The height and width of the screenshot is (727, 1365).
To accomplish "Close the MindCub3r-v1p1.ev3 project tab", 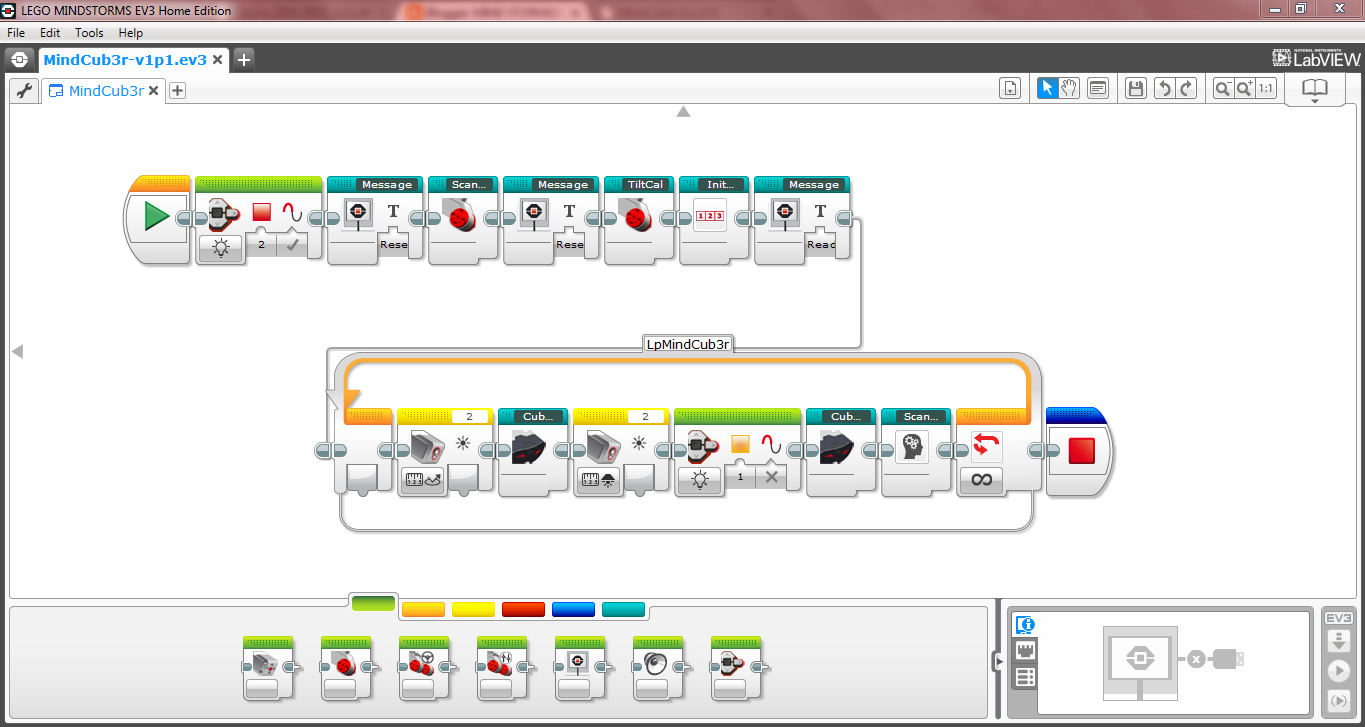I will [x=218, y=60].
